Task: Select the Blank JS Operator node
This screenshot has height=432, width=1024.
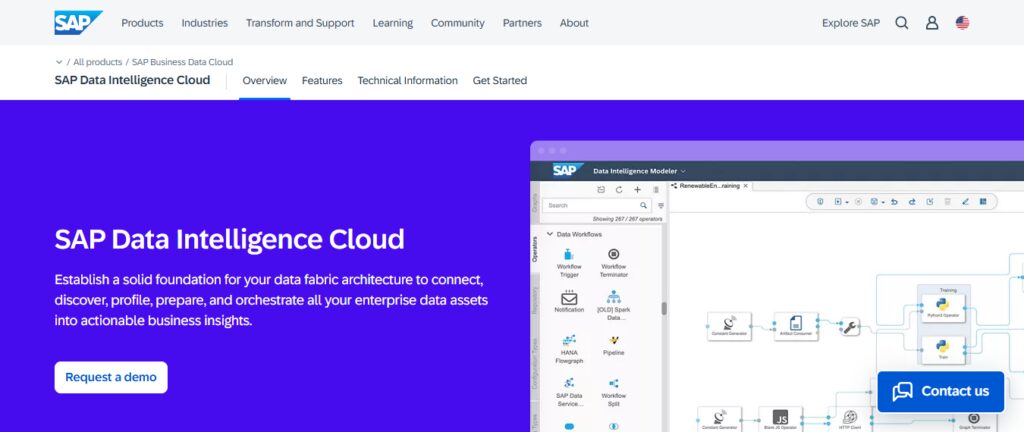Action: pos(780,419)
